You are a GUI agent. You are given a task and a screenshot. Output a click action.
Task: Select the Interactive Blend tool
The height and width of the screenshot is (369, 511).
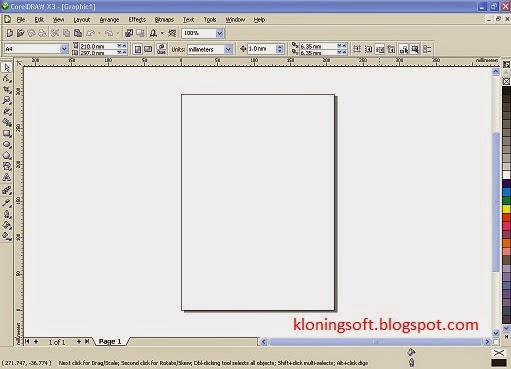[x=7, y=190]
